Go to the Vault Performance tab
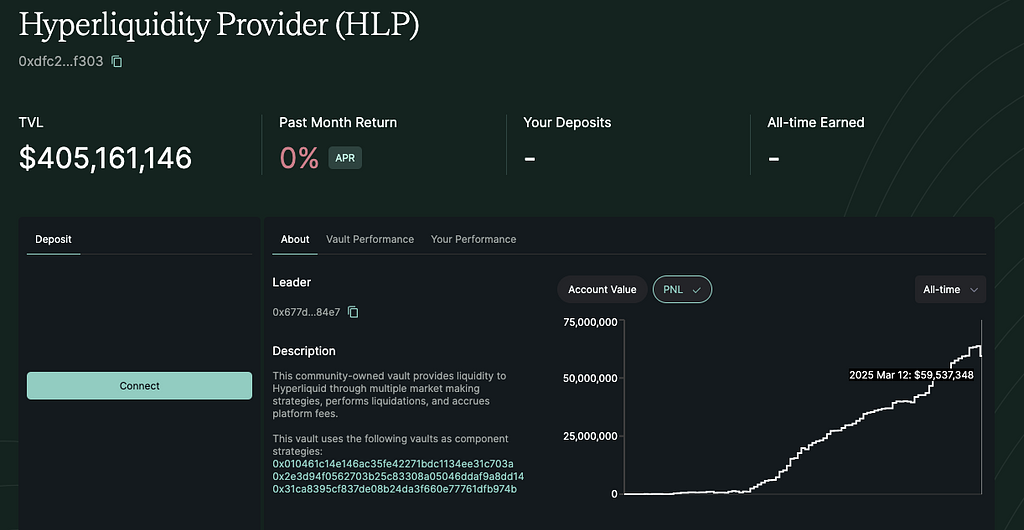Viewport: 1024px width, 530px height. tap(370, 239)
